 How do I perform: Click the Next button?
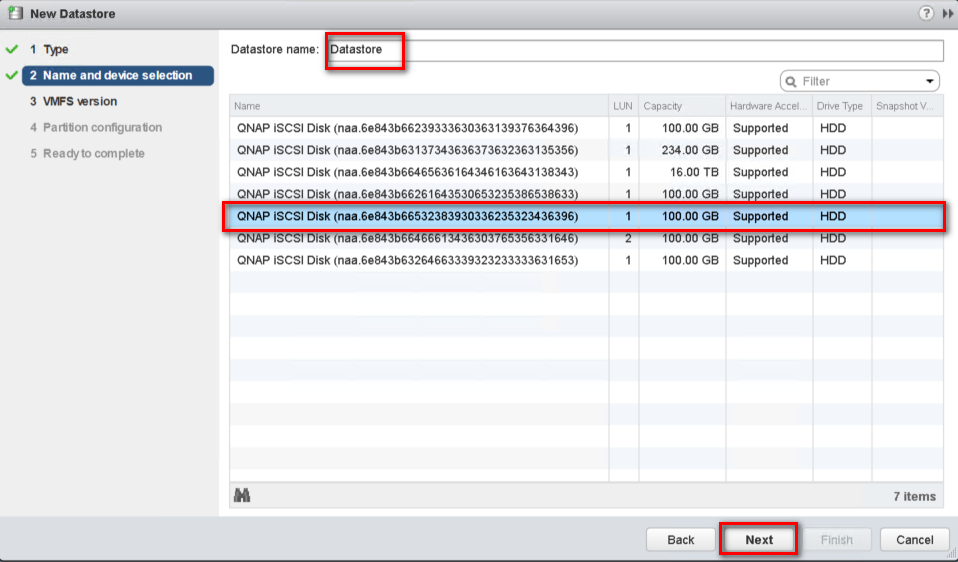click(759, 539)
